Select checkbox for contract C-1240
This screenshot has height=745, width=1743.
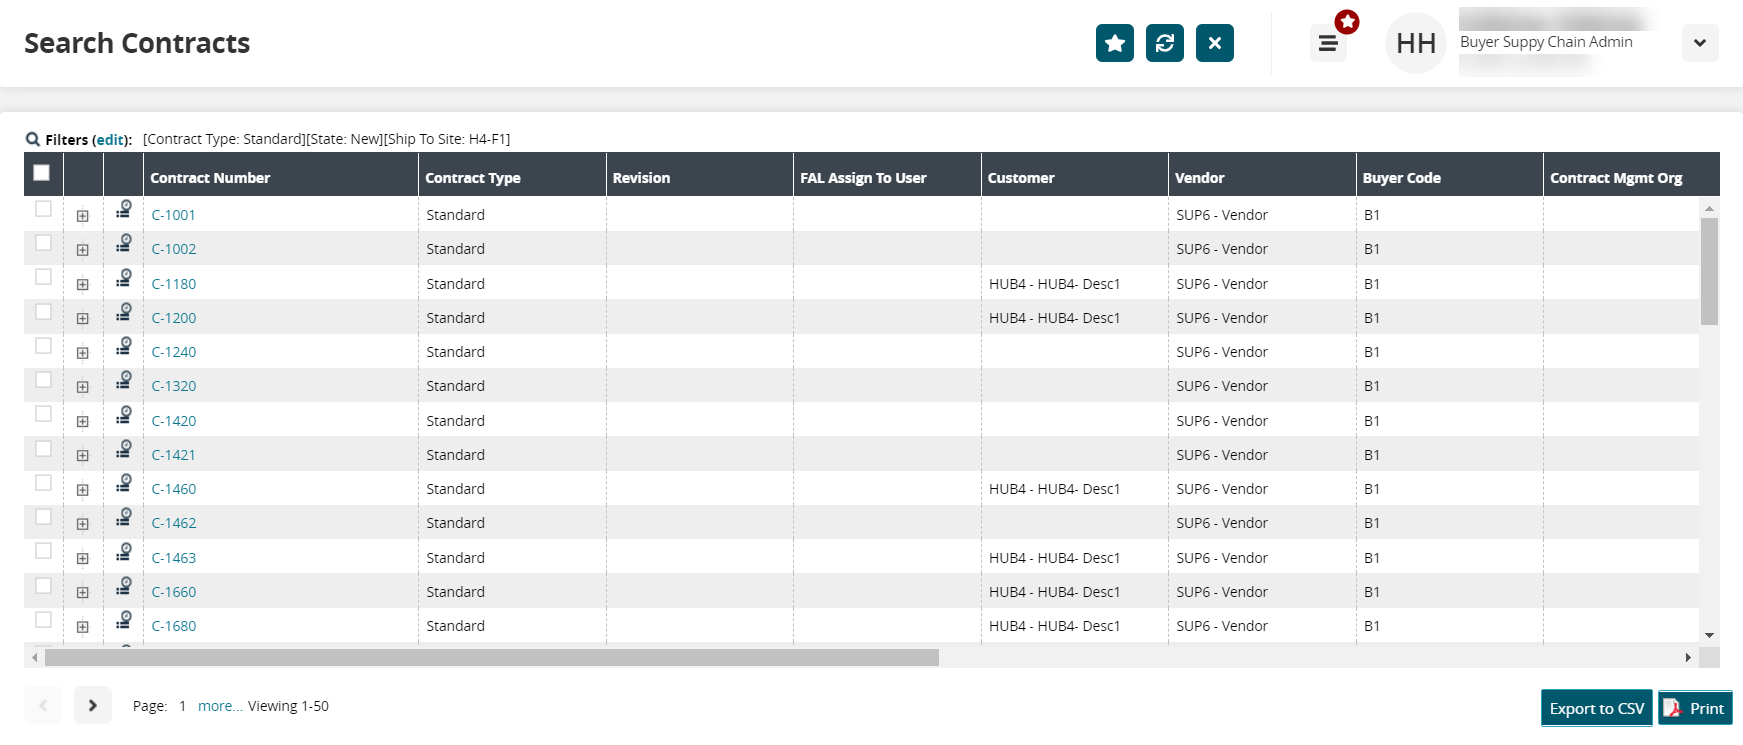click(43, 346)
